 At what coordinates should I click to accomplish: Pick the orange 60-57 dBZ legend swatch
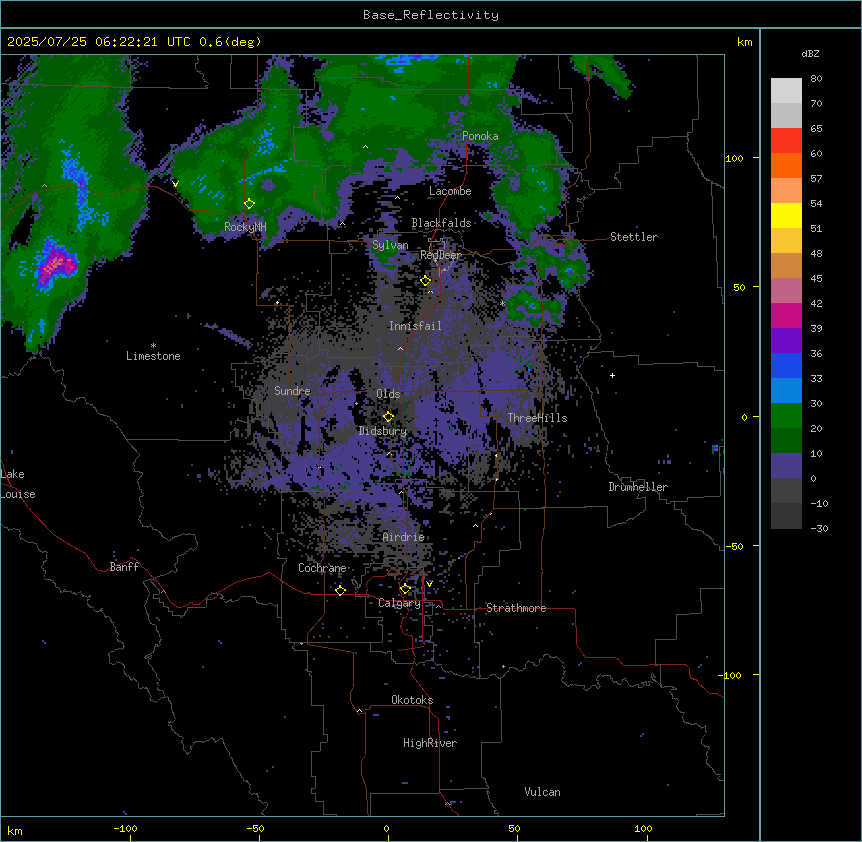(x=786, y=165)
